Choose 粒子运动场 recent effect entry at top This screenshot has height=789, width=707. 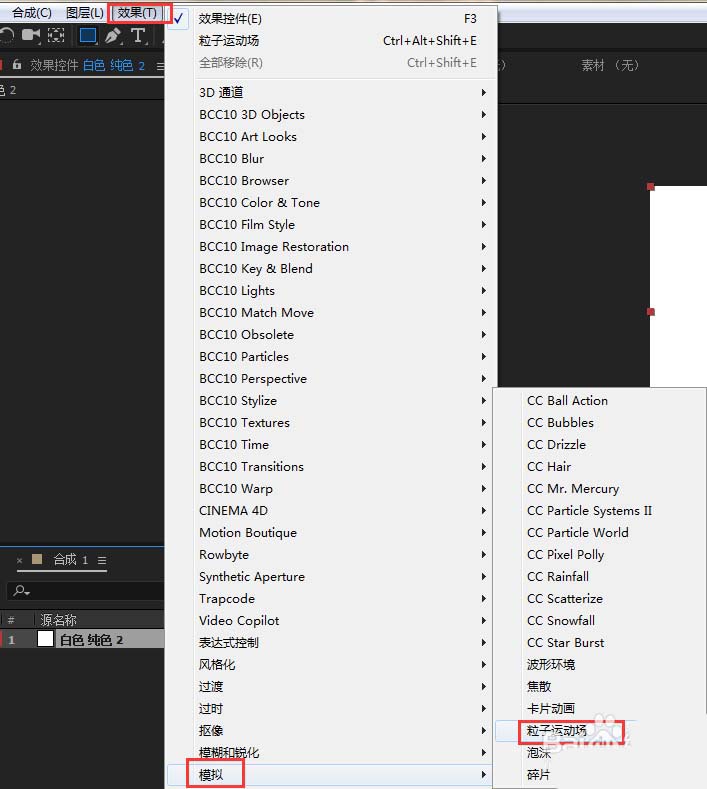pyautogui.click(x=332, y=41)
